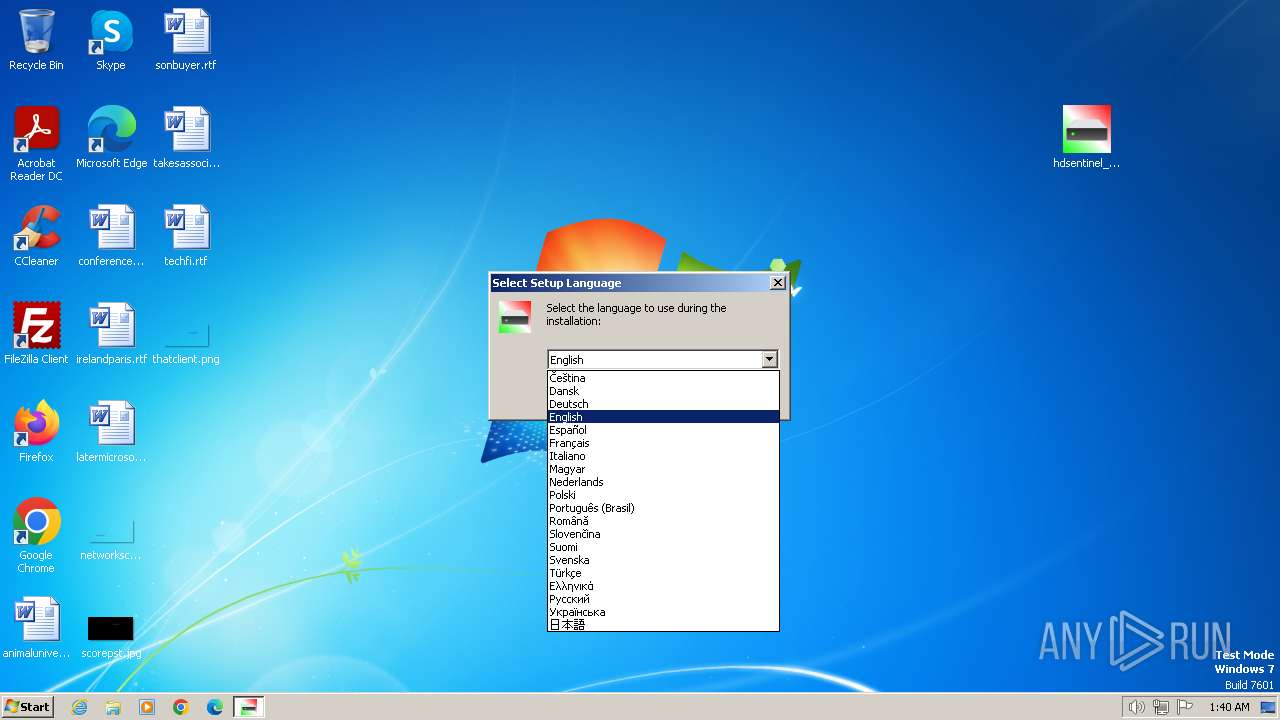This screenshot has height=720, width=1280.
Task: Choose Українська from language list
Action: [663, 612]
